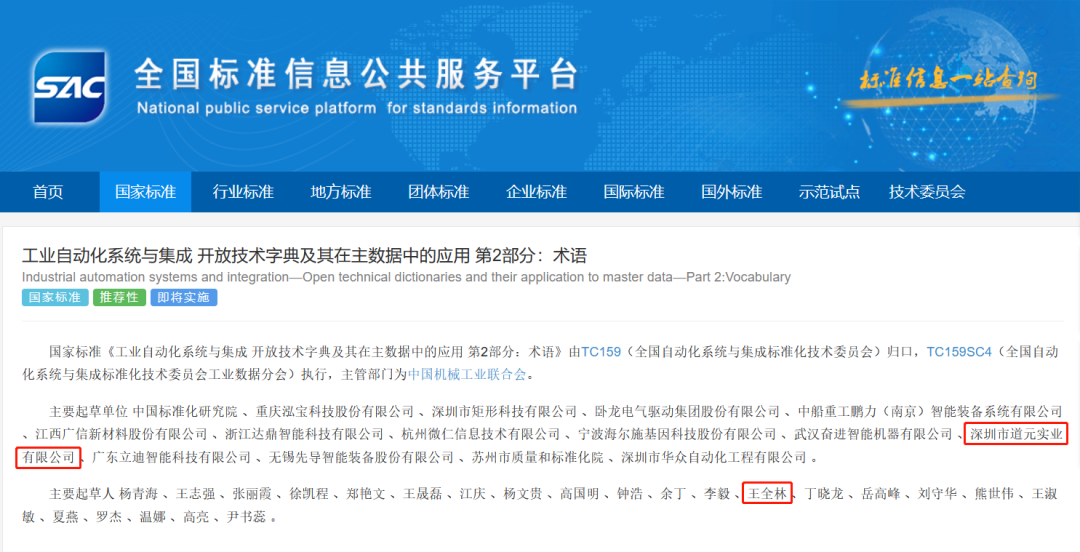1080x552 pixels.
Task: Click the drafter name 王志强
Action: coord(196,494)
